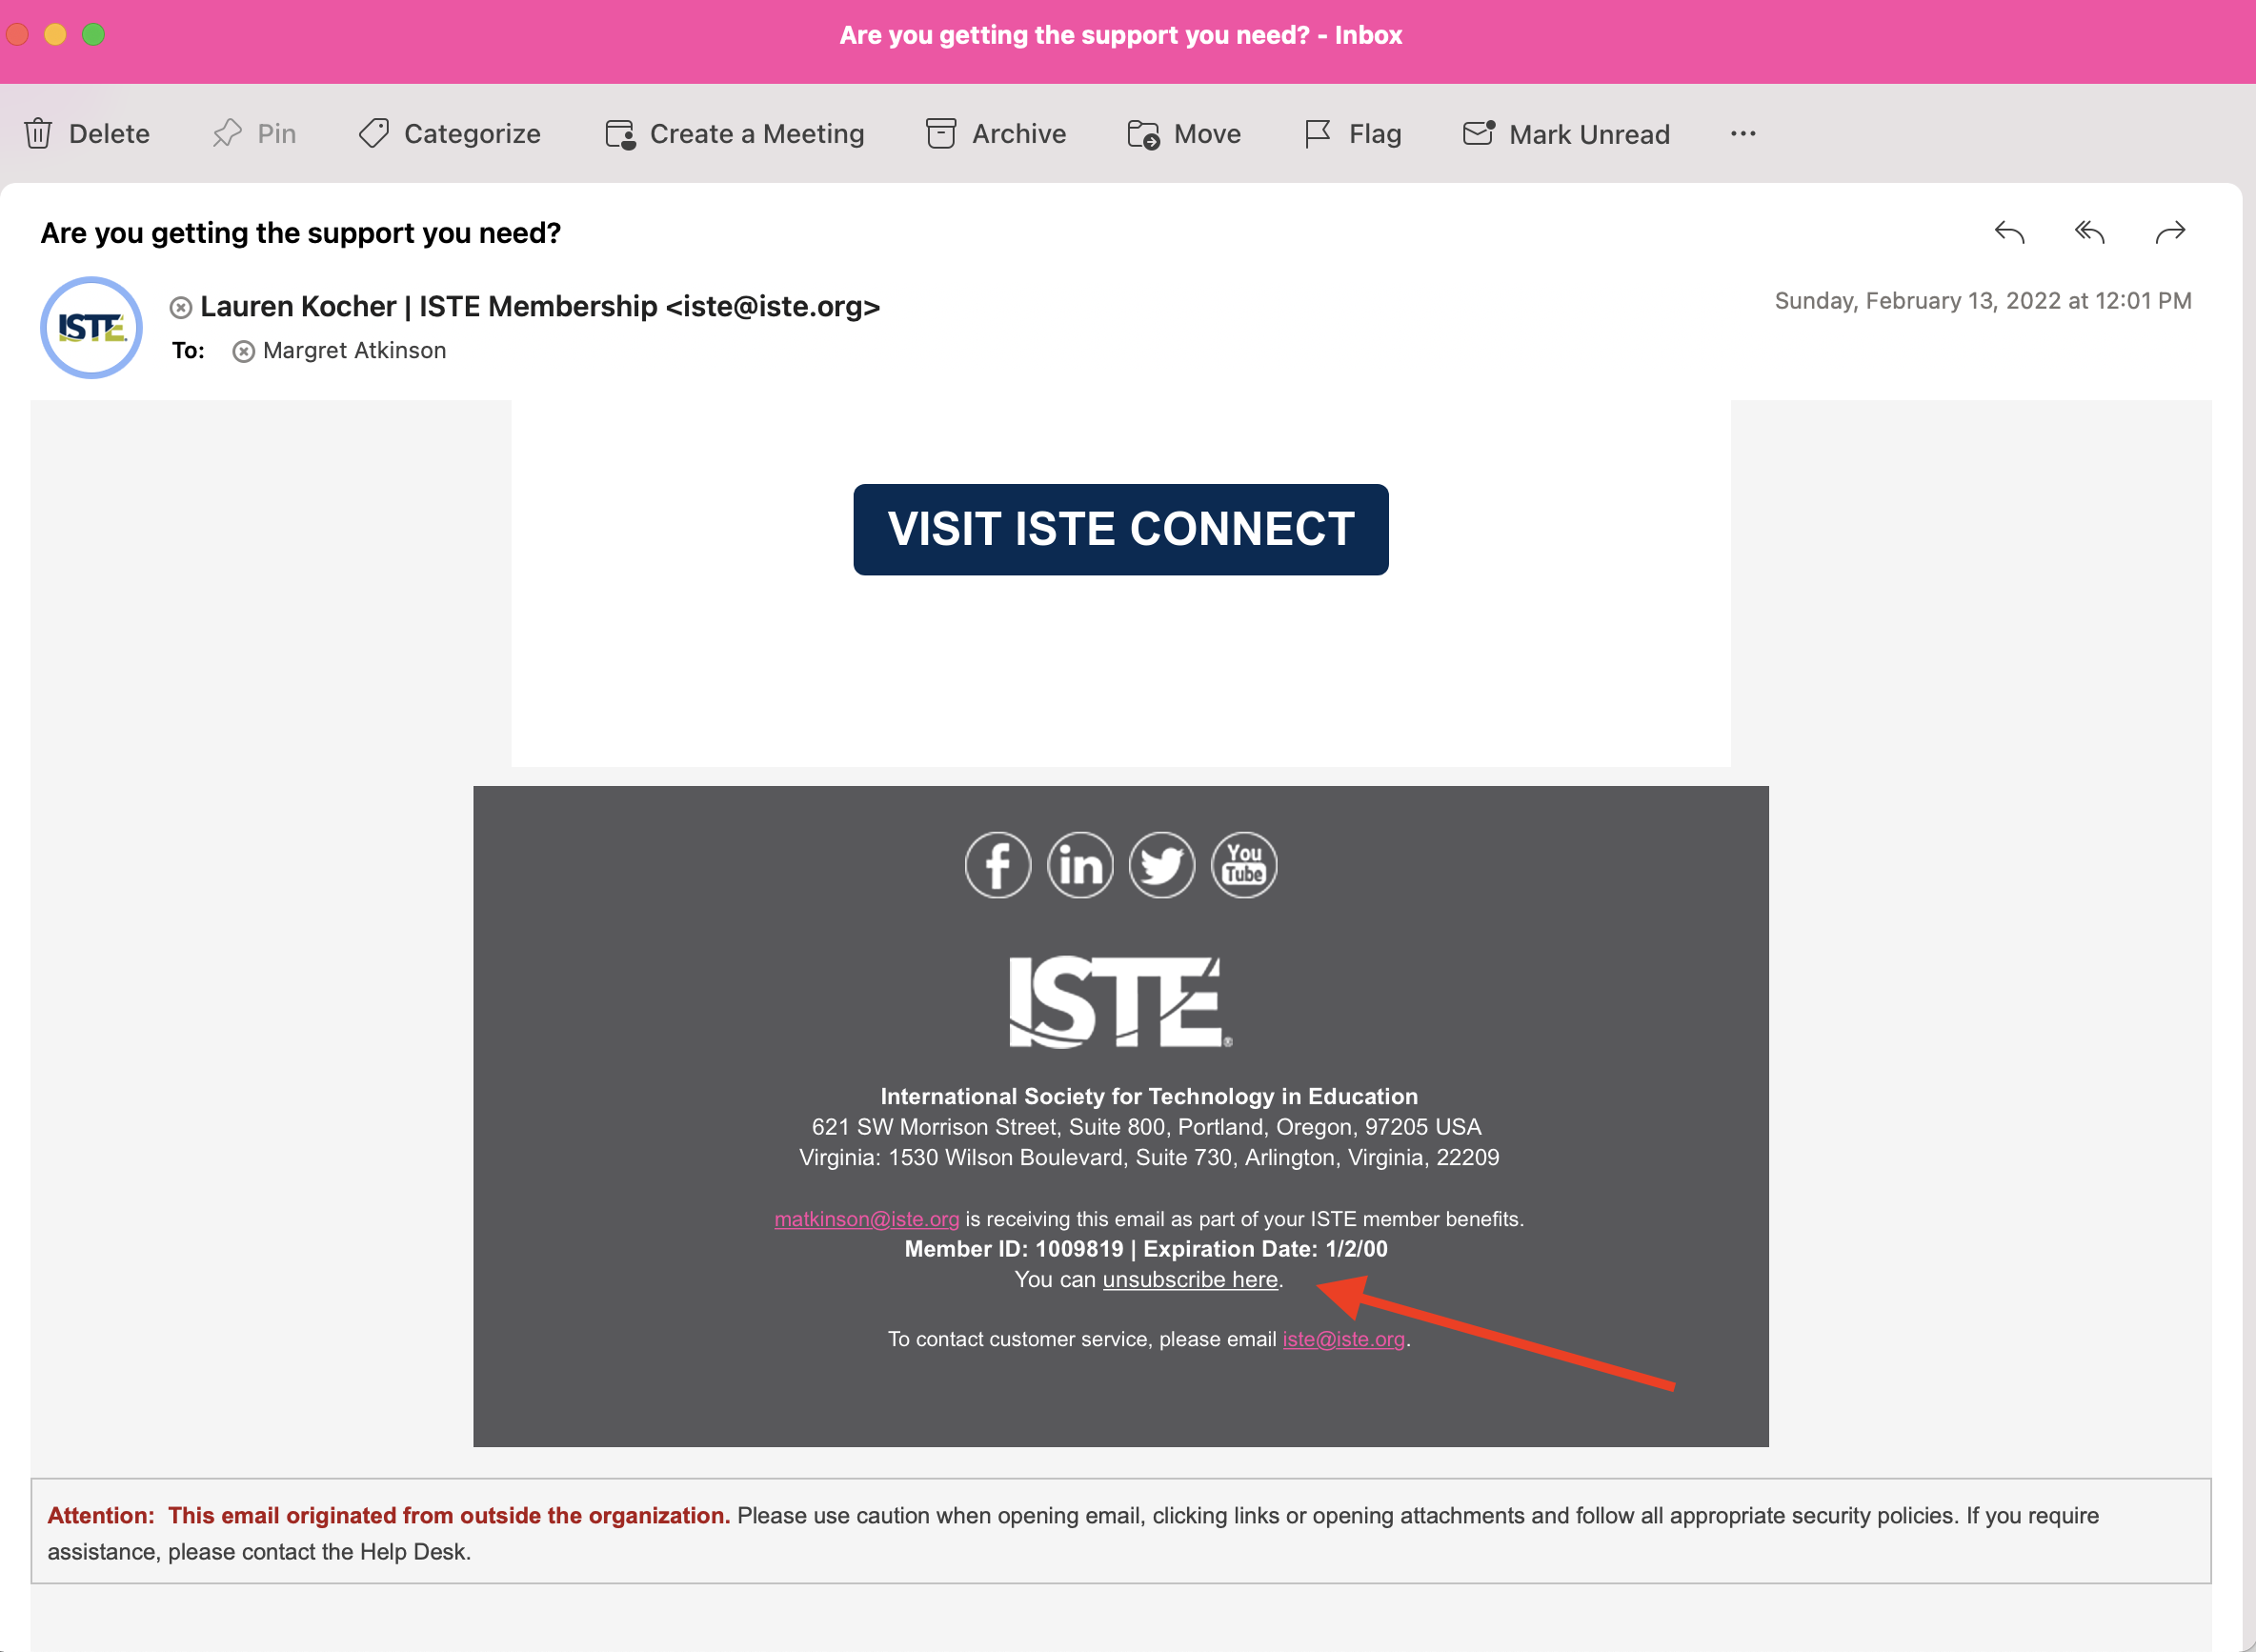Image resolution: width=2256 pixels, height=1652 pixels.
Task: Click the status icon beside Margret Atkinson
Action: [243, 351]
